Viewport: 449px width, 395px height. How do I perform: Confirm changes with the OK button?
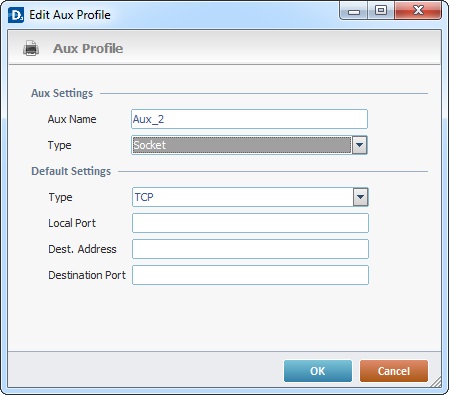point(318,371)
